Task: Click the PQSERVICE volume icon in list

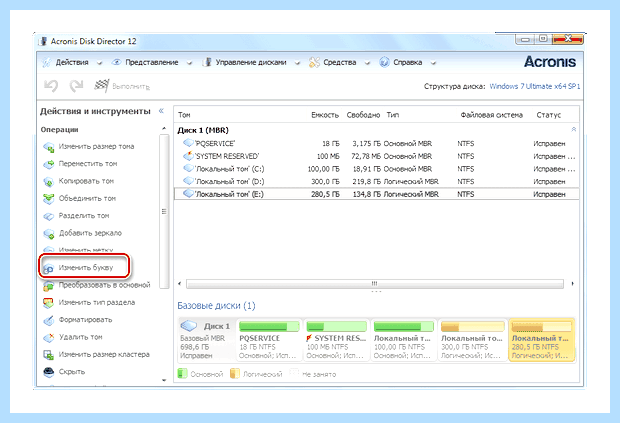Action: pos(188,143)
